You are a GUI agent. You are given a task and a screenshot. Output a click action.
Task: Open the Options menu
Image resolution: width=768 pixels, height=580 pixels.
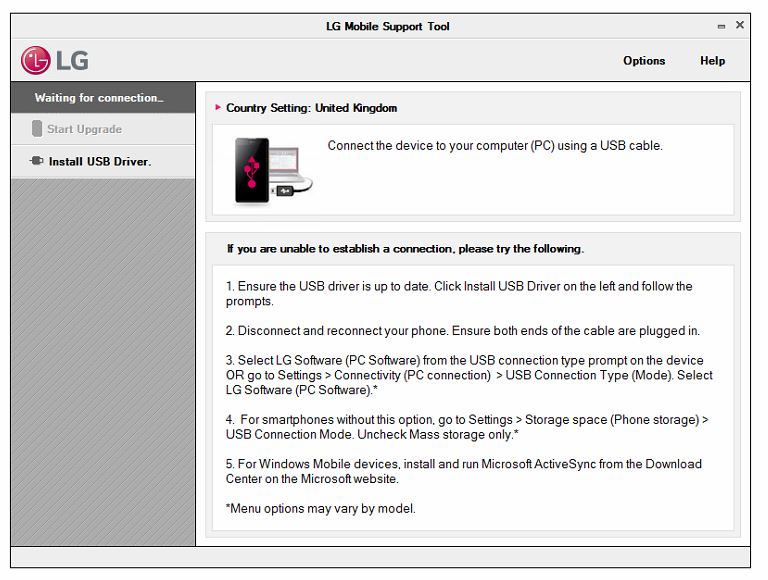tap(644, 61)
